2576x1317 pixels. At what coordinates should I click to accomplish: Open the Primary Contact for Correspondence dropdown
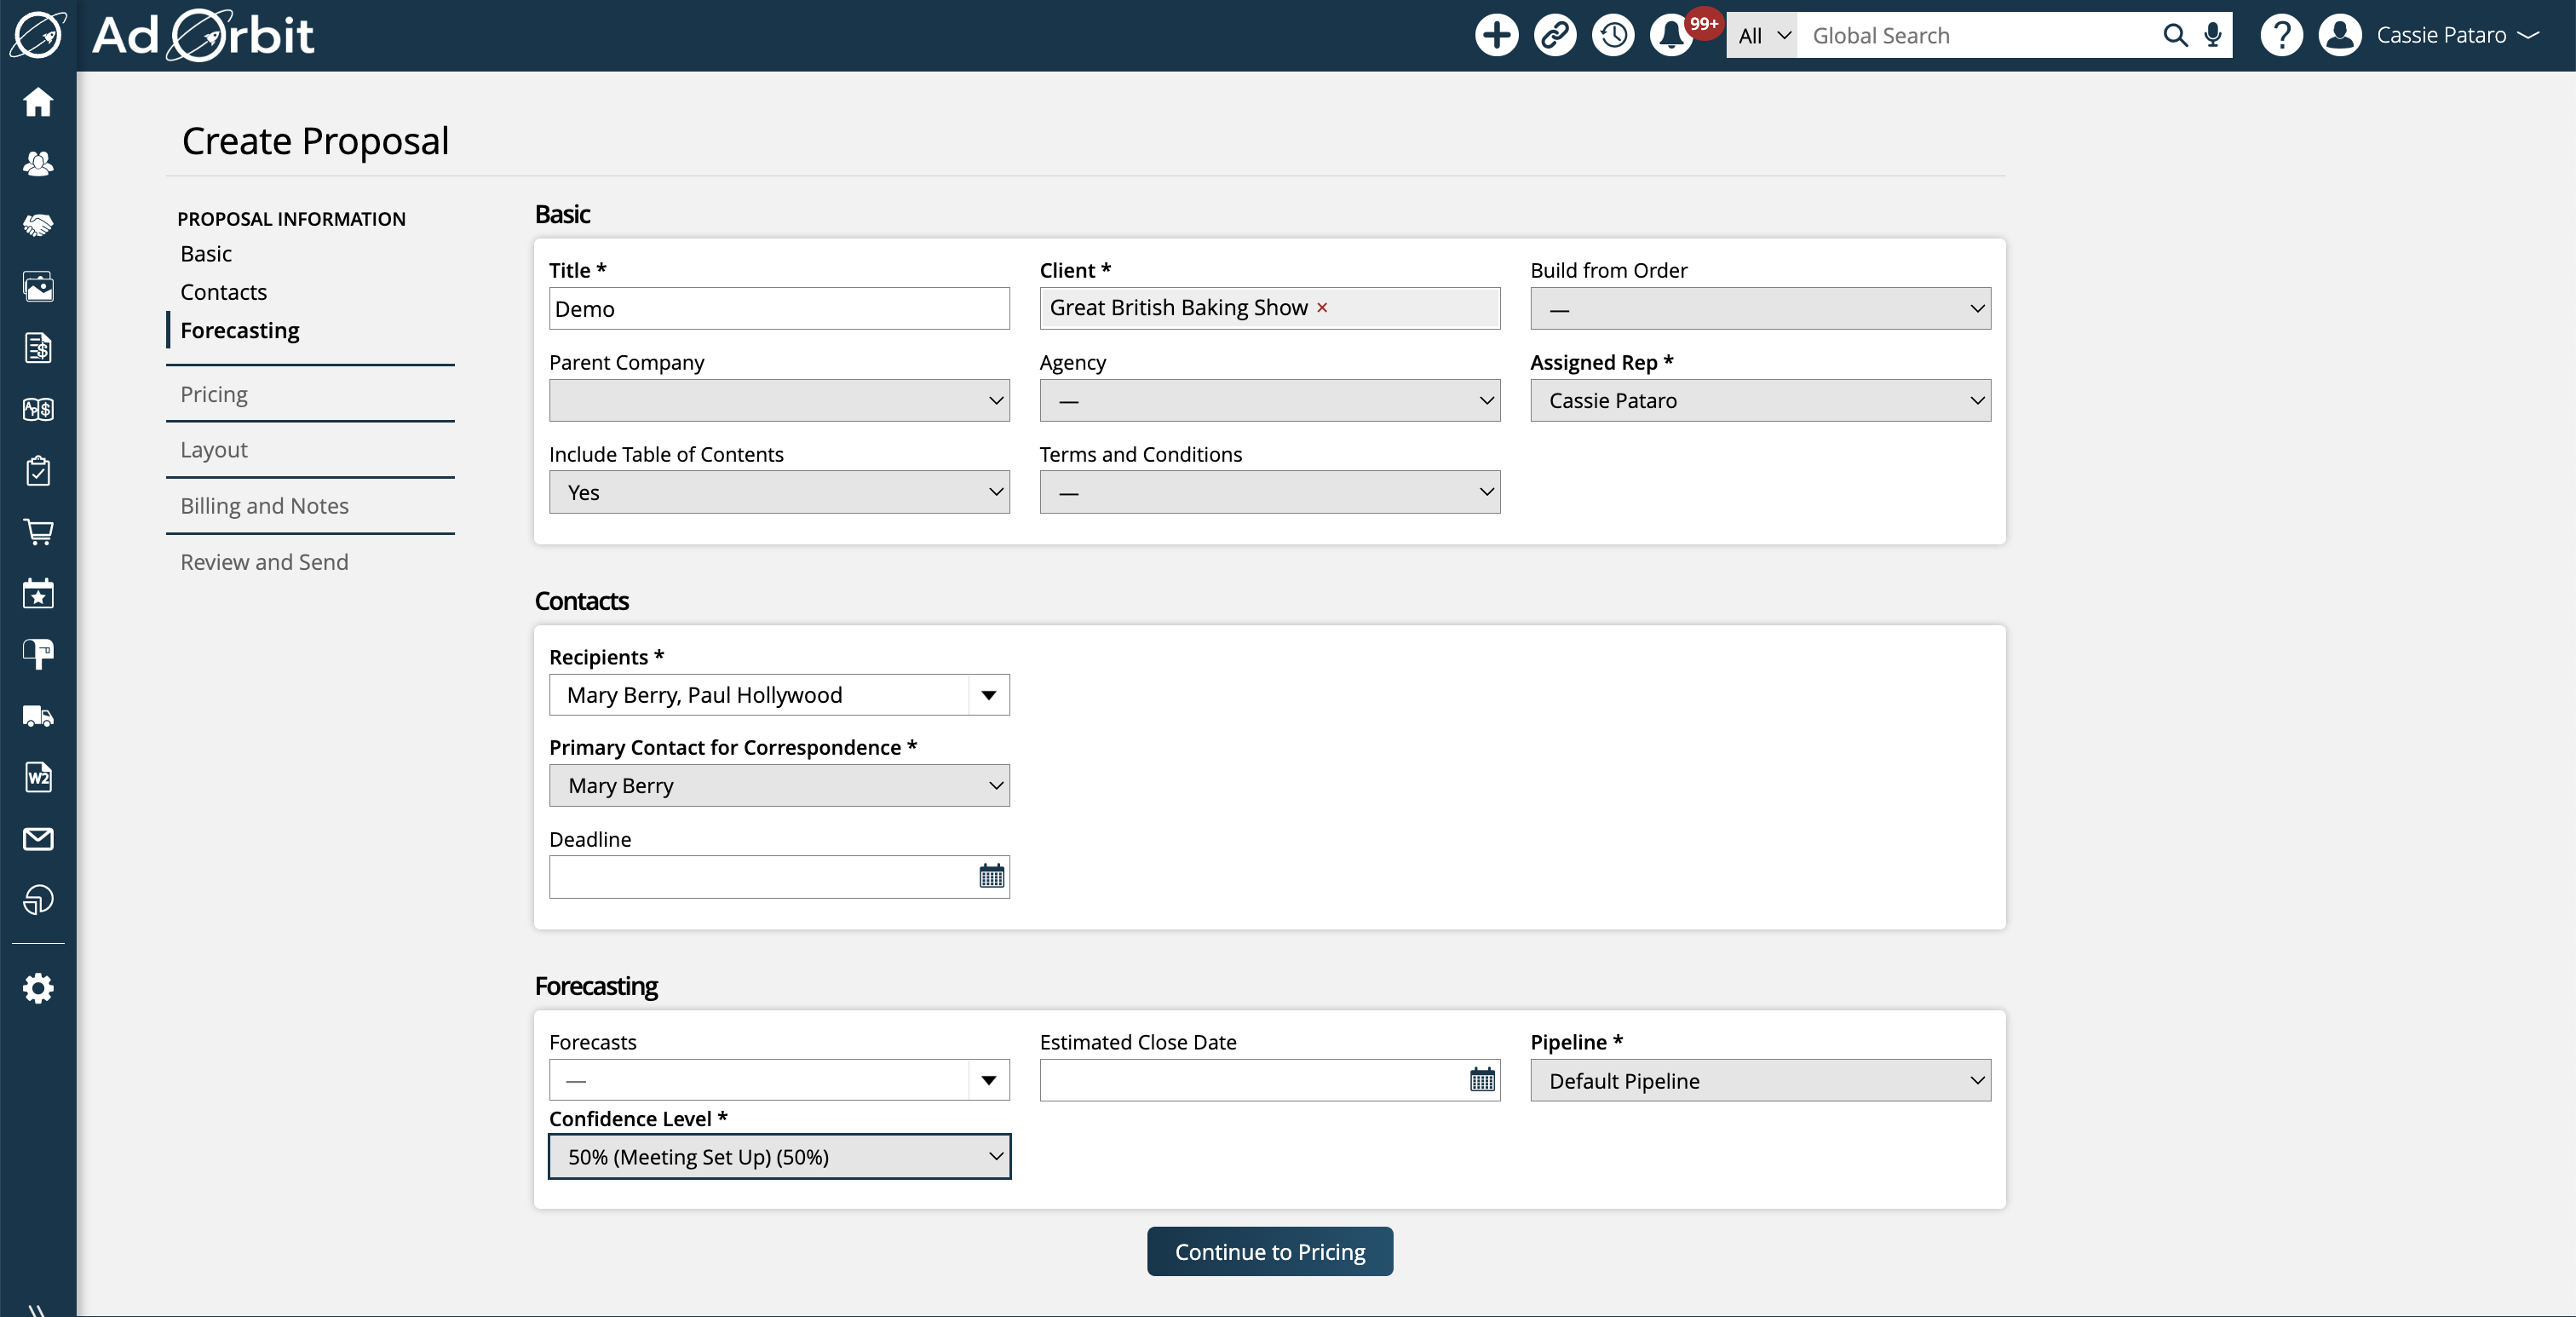pos(779,785)
